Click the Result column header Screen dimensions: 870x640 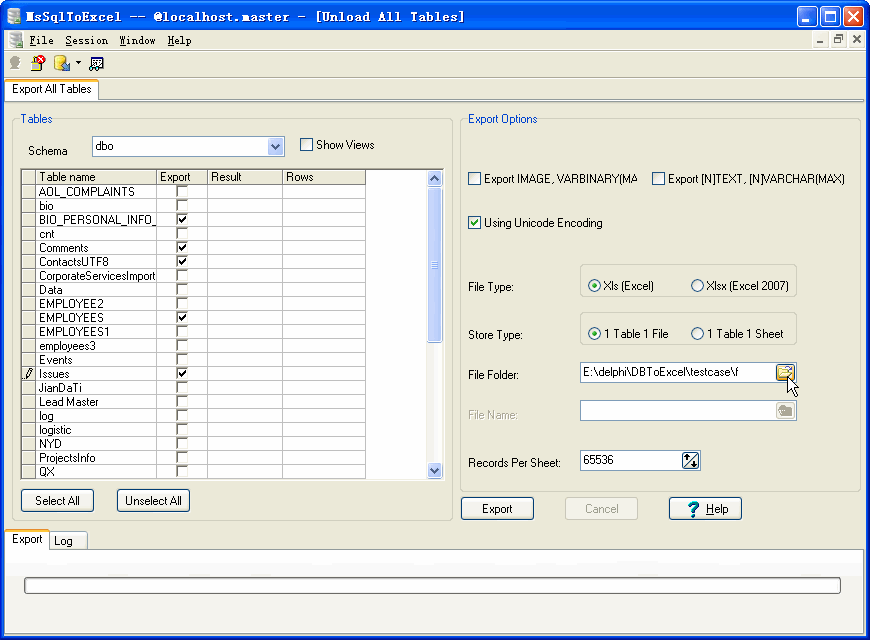pyautogui.click(x=245, y=177)
